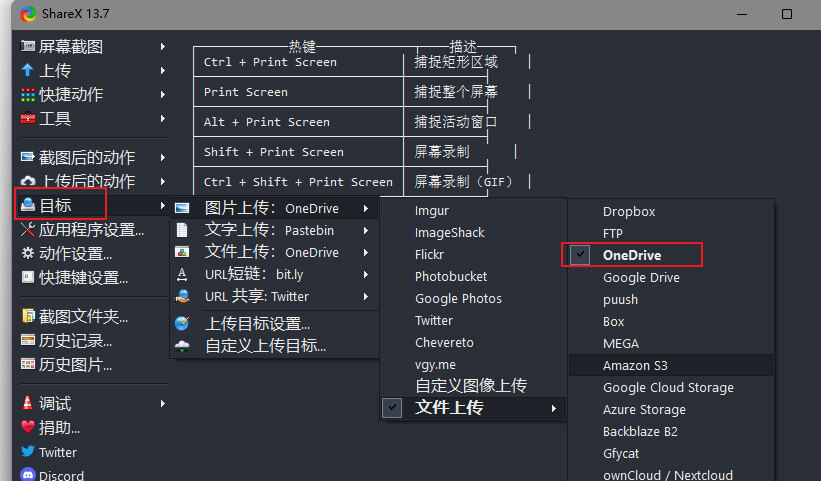Expand the 上传 submenu arrow
Image resolution: width=821 pixels, height=481 pixels.
pos(163,71)
